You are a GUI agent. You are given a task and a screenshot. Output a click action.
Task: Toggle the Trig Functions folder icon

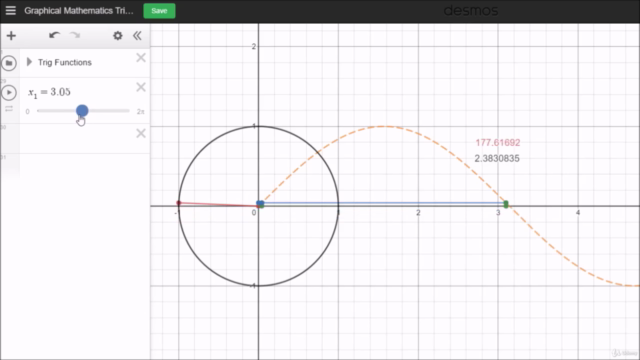pyautogui.click(x=9, y=63)
